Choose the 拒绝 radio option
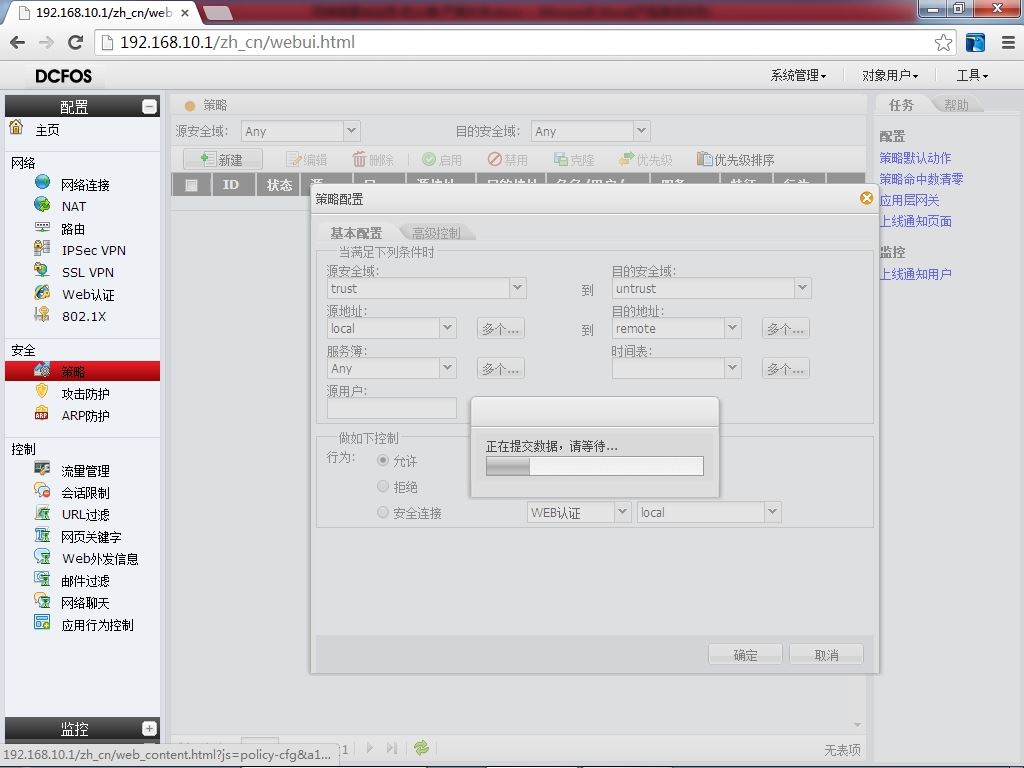The width and height of the screenshot is (1024, 768). (383, 487)
